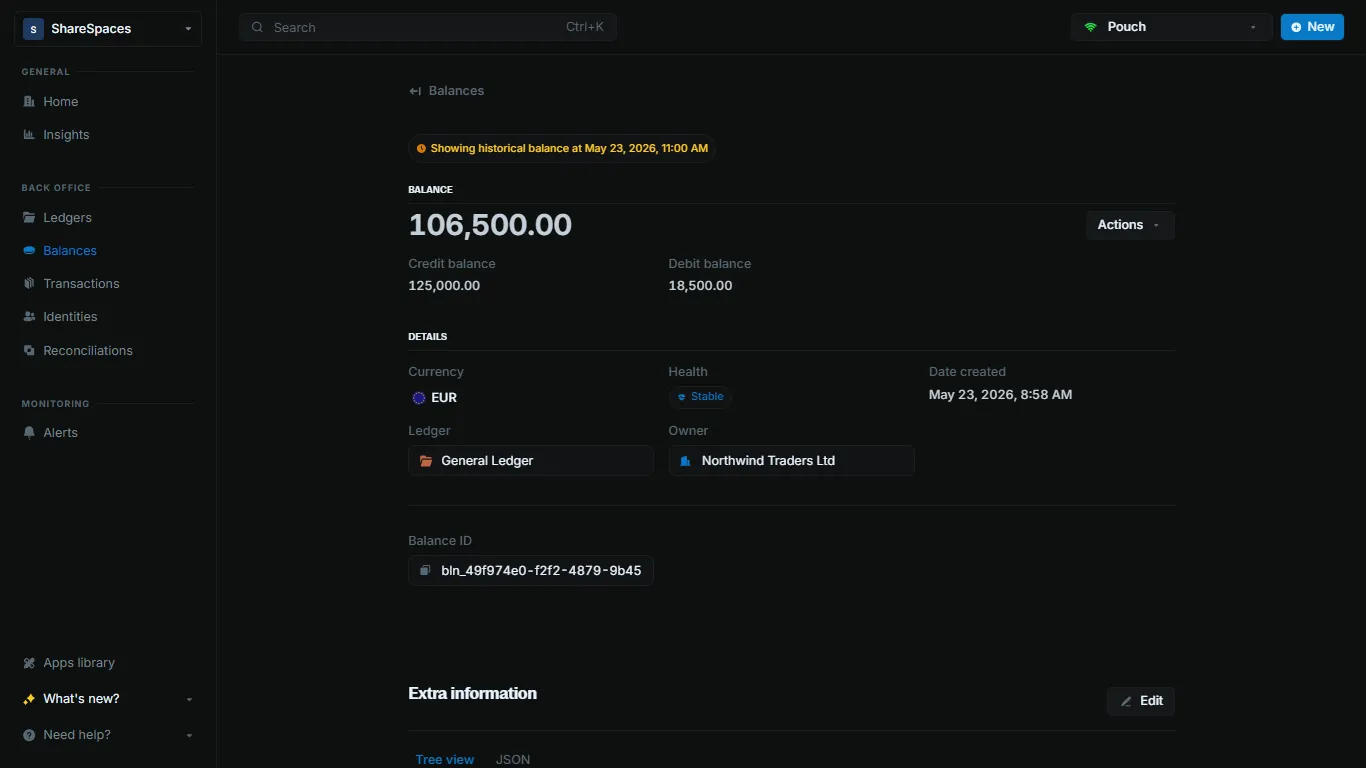Click the Transactions icon in sidebar
This screenshot has height=768, width=1366.
click(x=29, y=283)
